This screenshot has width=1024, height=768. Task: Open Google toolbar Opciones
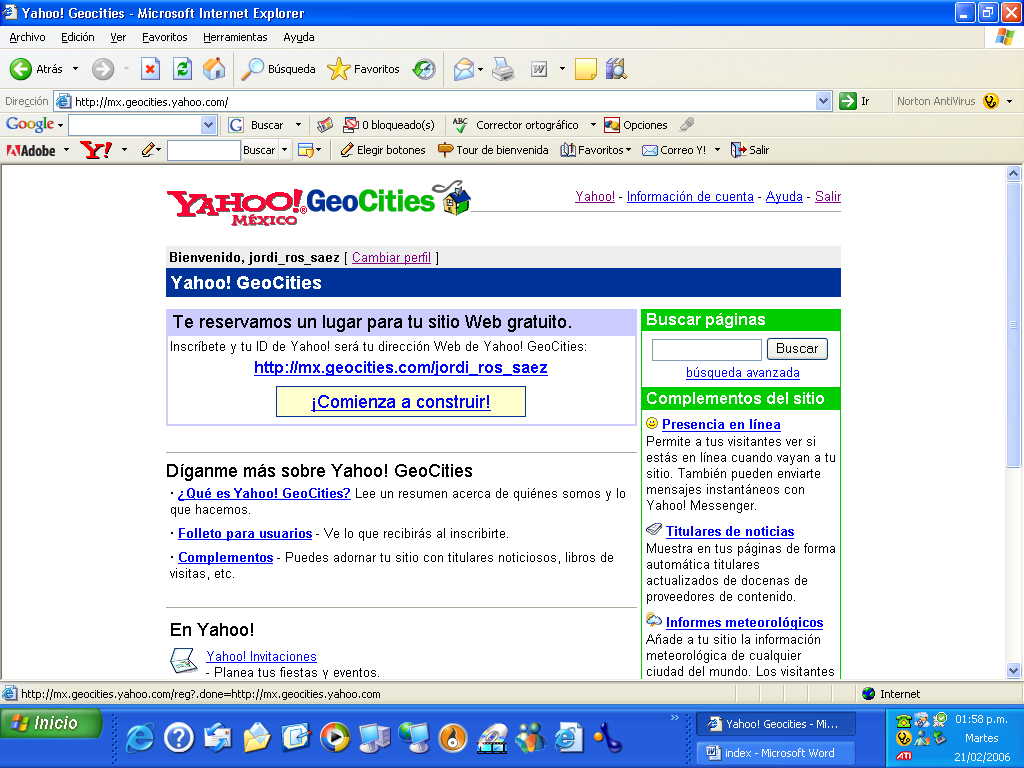pyautogui.click(x=635, y=125)
